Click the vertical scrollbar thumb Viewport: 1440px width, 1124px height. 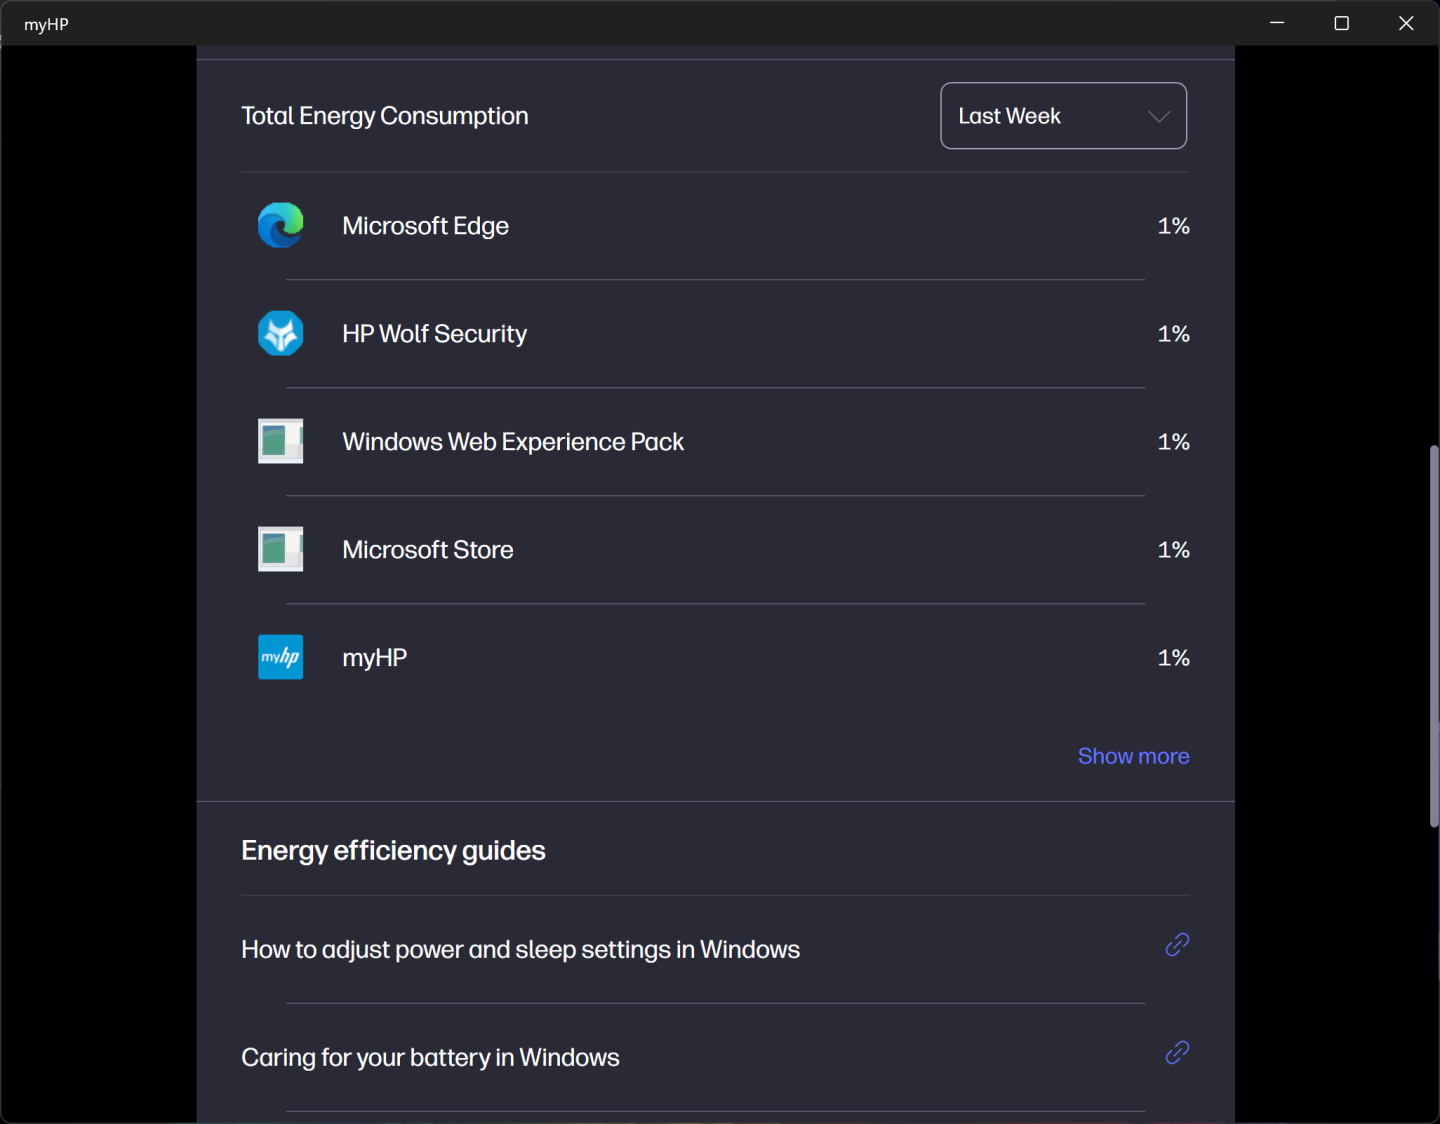click(x=1433, y=636)
